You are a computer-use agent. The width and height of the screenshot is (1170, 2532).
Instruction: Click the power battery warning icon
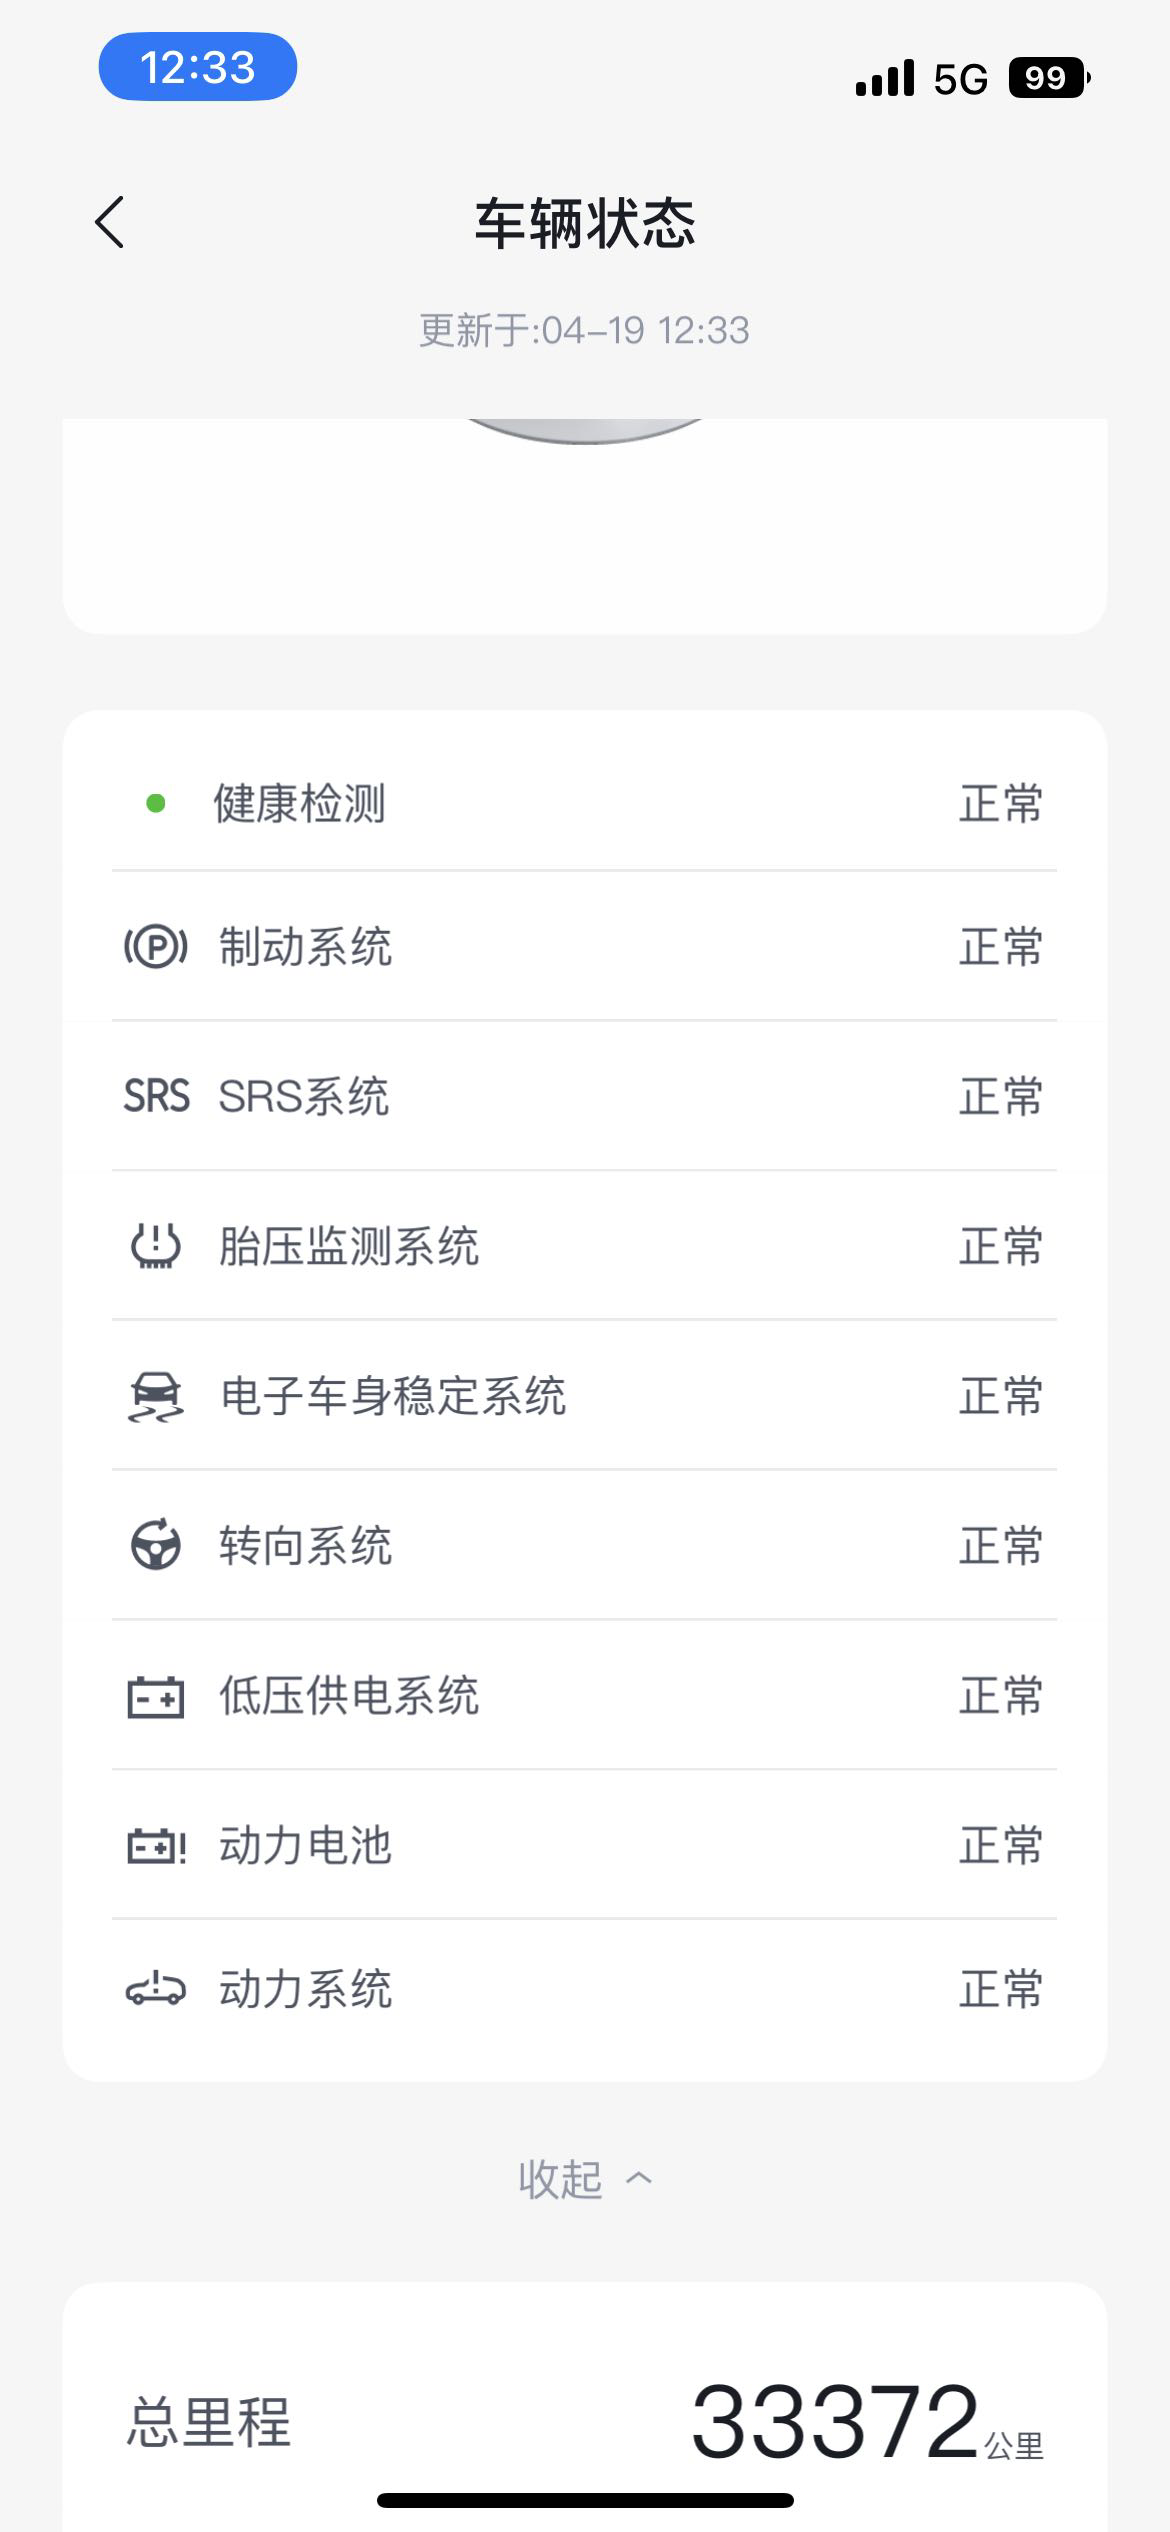156,1846
